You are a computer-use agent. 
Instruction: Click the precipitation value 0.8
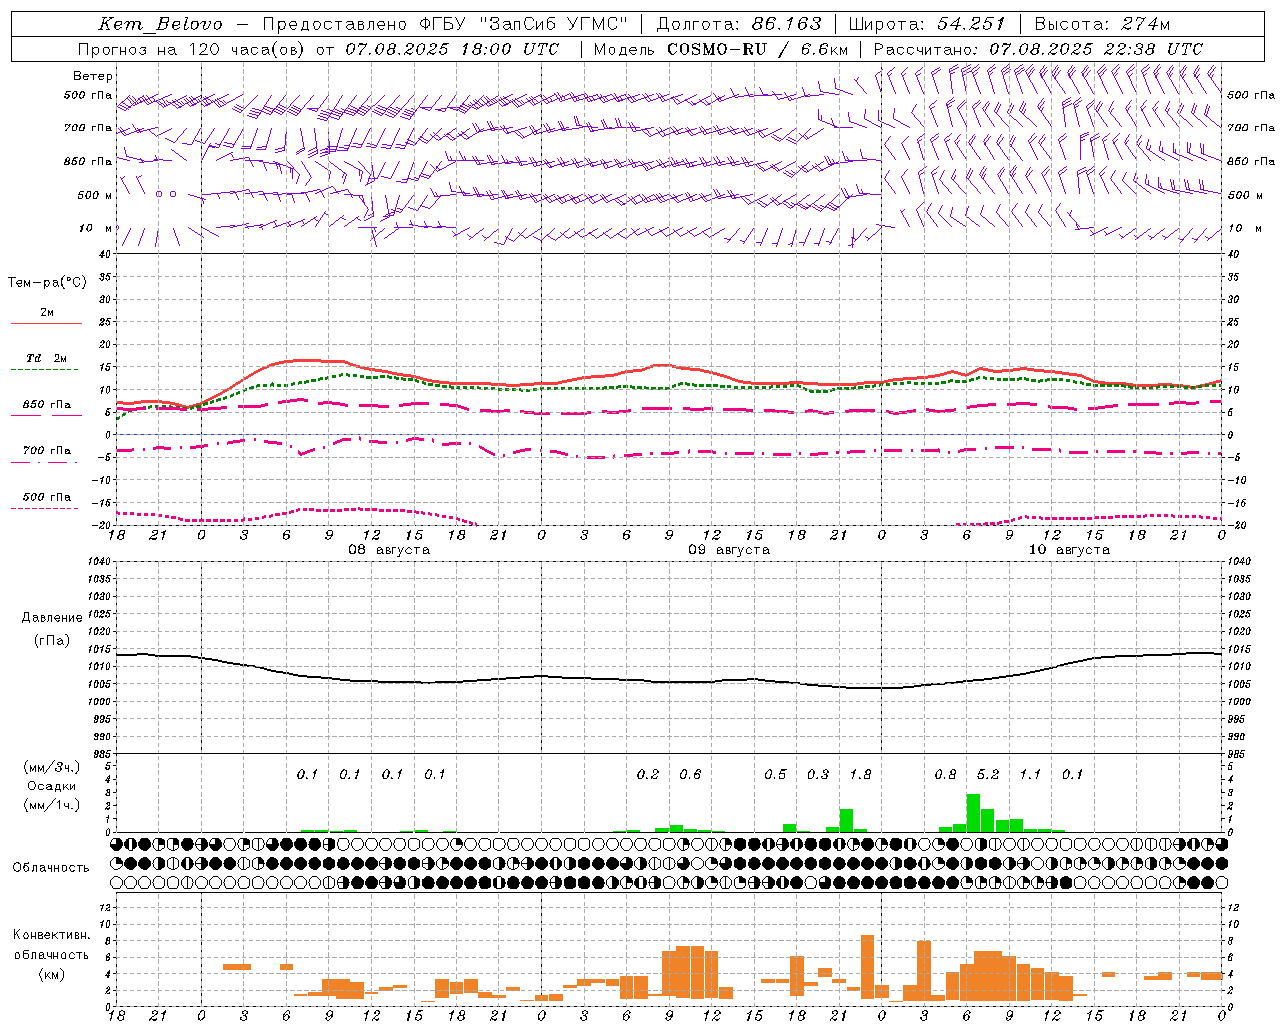(x=945, y=775)
